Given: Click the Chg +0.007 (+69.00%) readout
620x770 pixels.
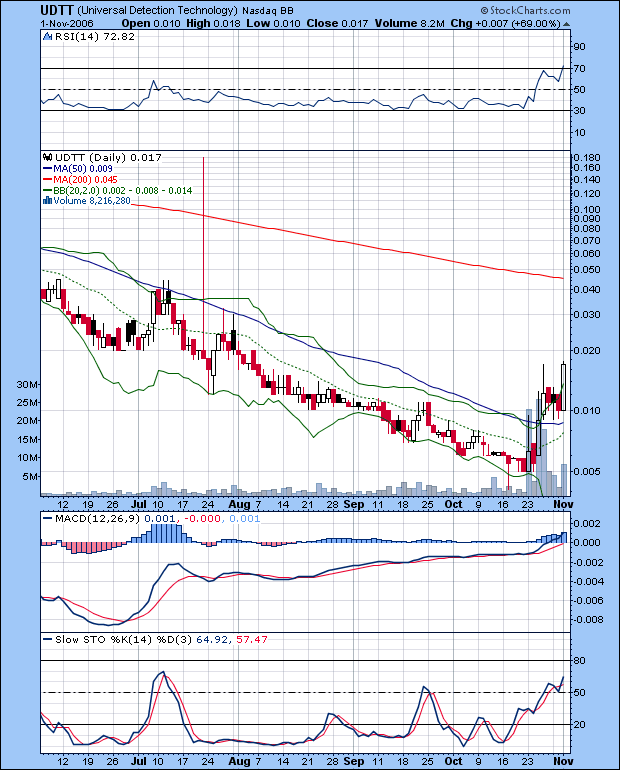Looking at the screenshot, I should point(506,24).
